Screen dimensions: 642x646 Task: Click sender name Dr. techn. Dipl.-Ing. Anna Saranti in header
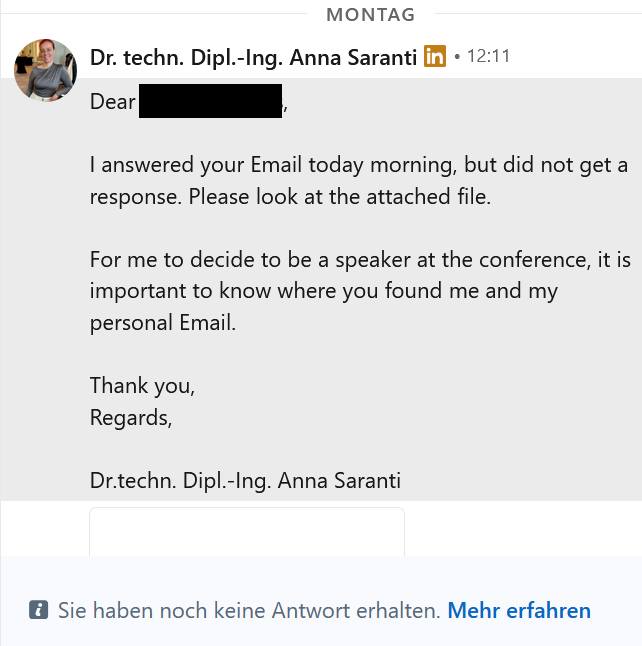pyautogui.click(x=253, y=57)
